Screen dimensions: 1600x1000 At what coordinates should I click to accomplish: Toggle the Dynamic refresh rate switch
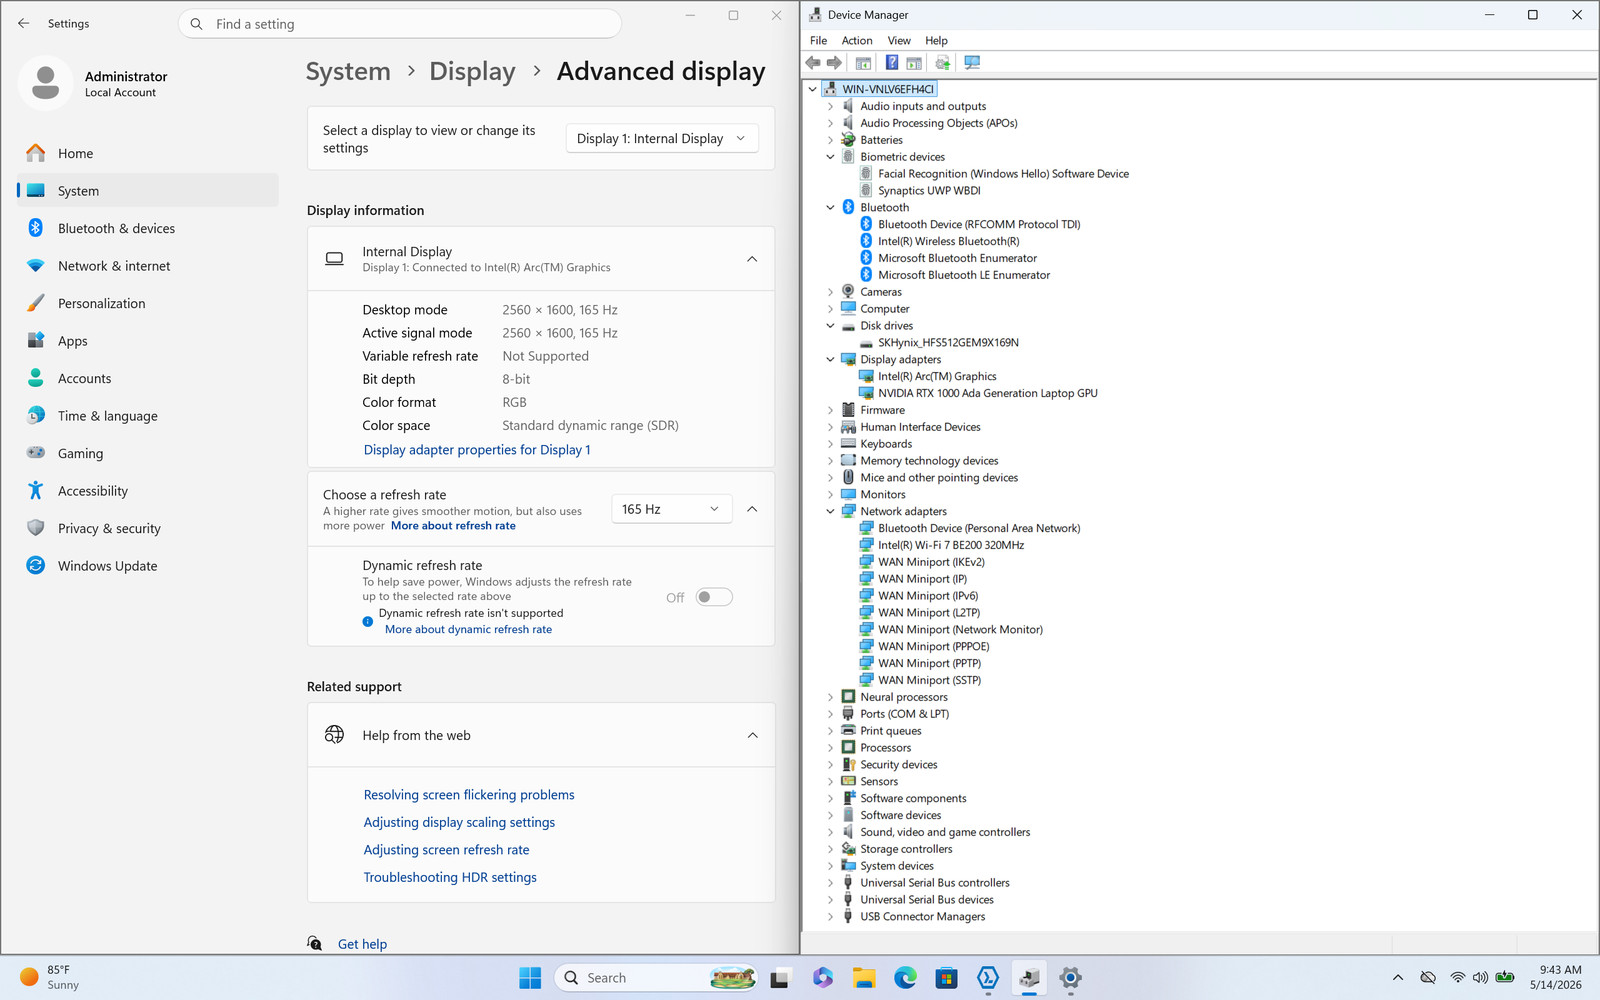pyautogui.click(x=714, y=597)
